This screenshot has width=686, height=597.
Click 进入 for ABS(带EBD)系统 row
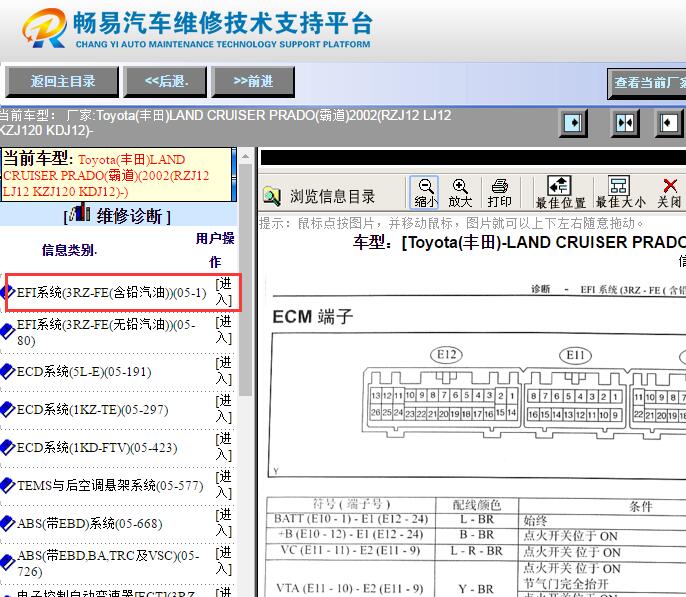click(224, 523)
